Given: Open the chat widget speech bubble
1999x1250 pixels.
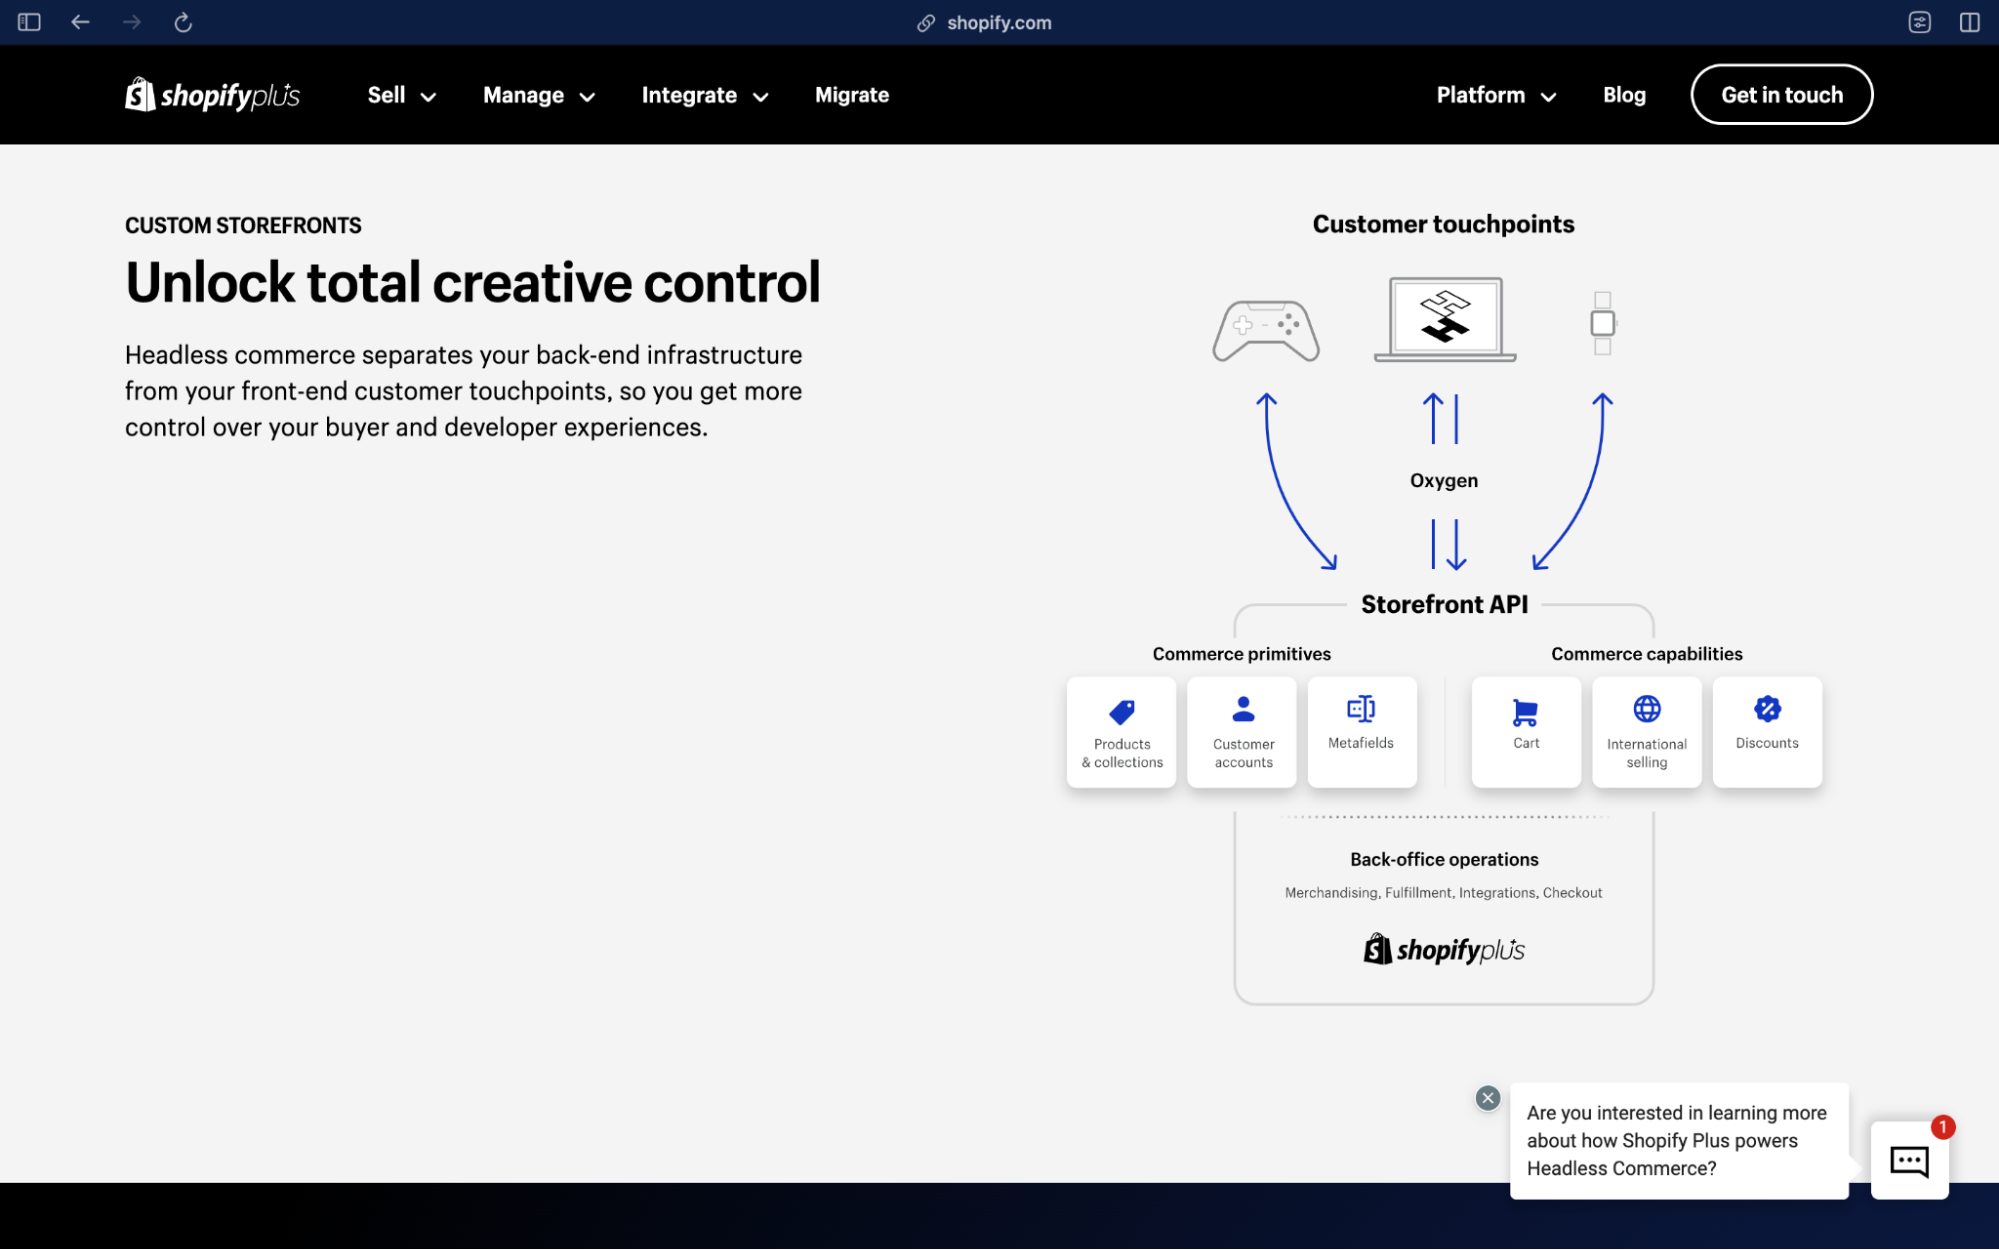Looking at the screenshot, I should point(1909,1161).
